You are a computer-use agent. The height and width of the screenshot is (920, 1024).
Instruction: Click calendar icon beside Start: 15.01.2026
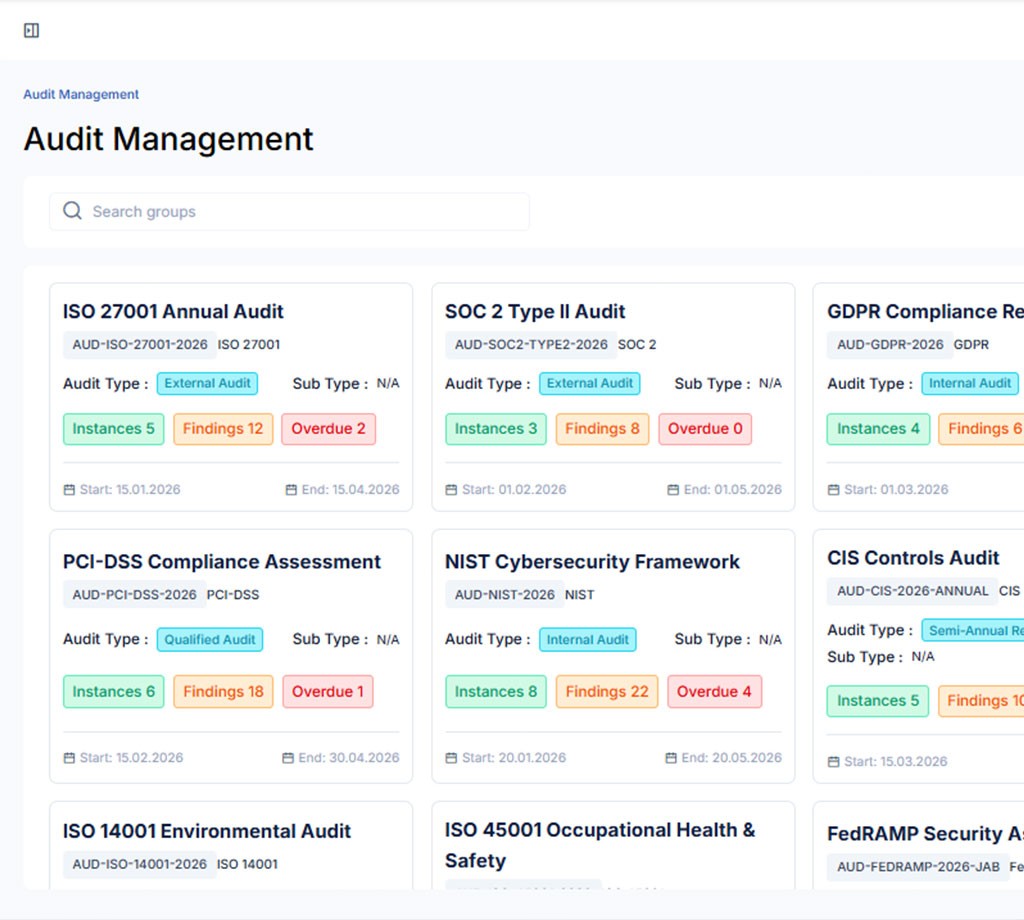(x=69, y=490)
